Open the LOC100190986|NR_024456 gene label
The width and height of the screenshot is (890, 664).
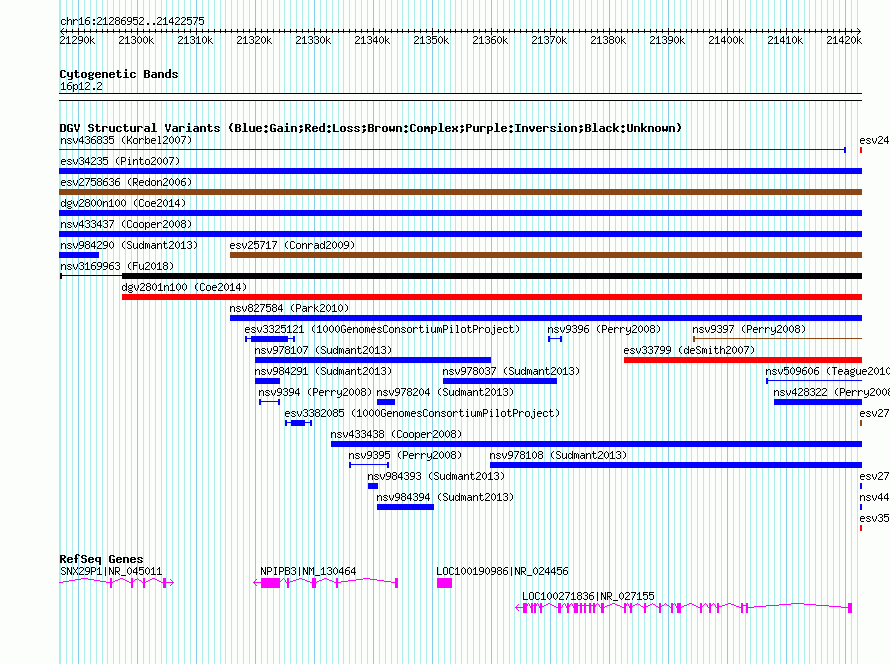click(502, 571)
